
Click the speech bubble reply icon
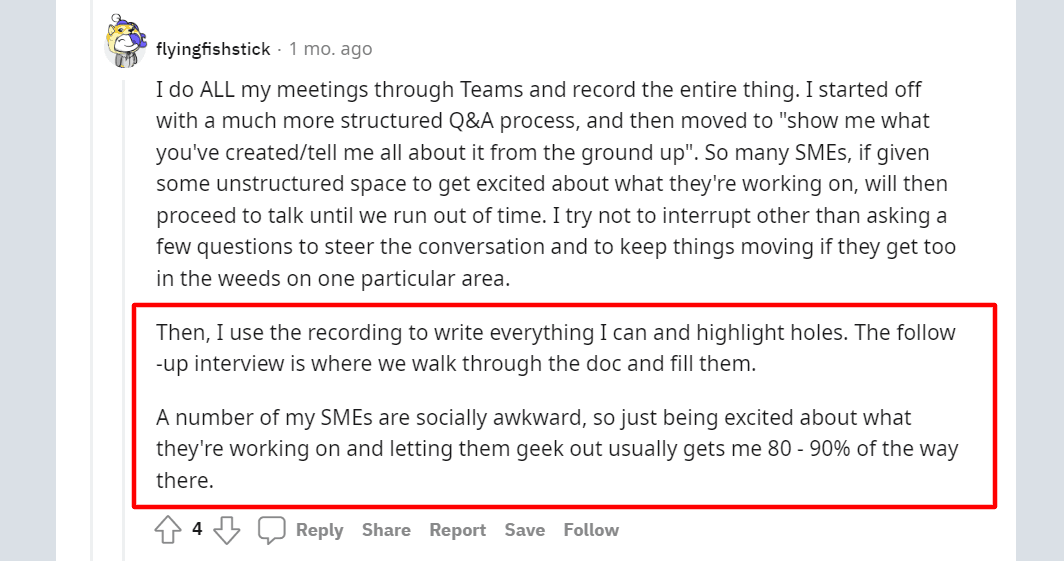coord(272,530)
